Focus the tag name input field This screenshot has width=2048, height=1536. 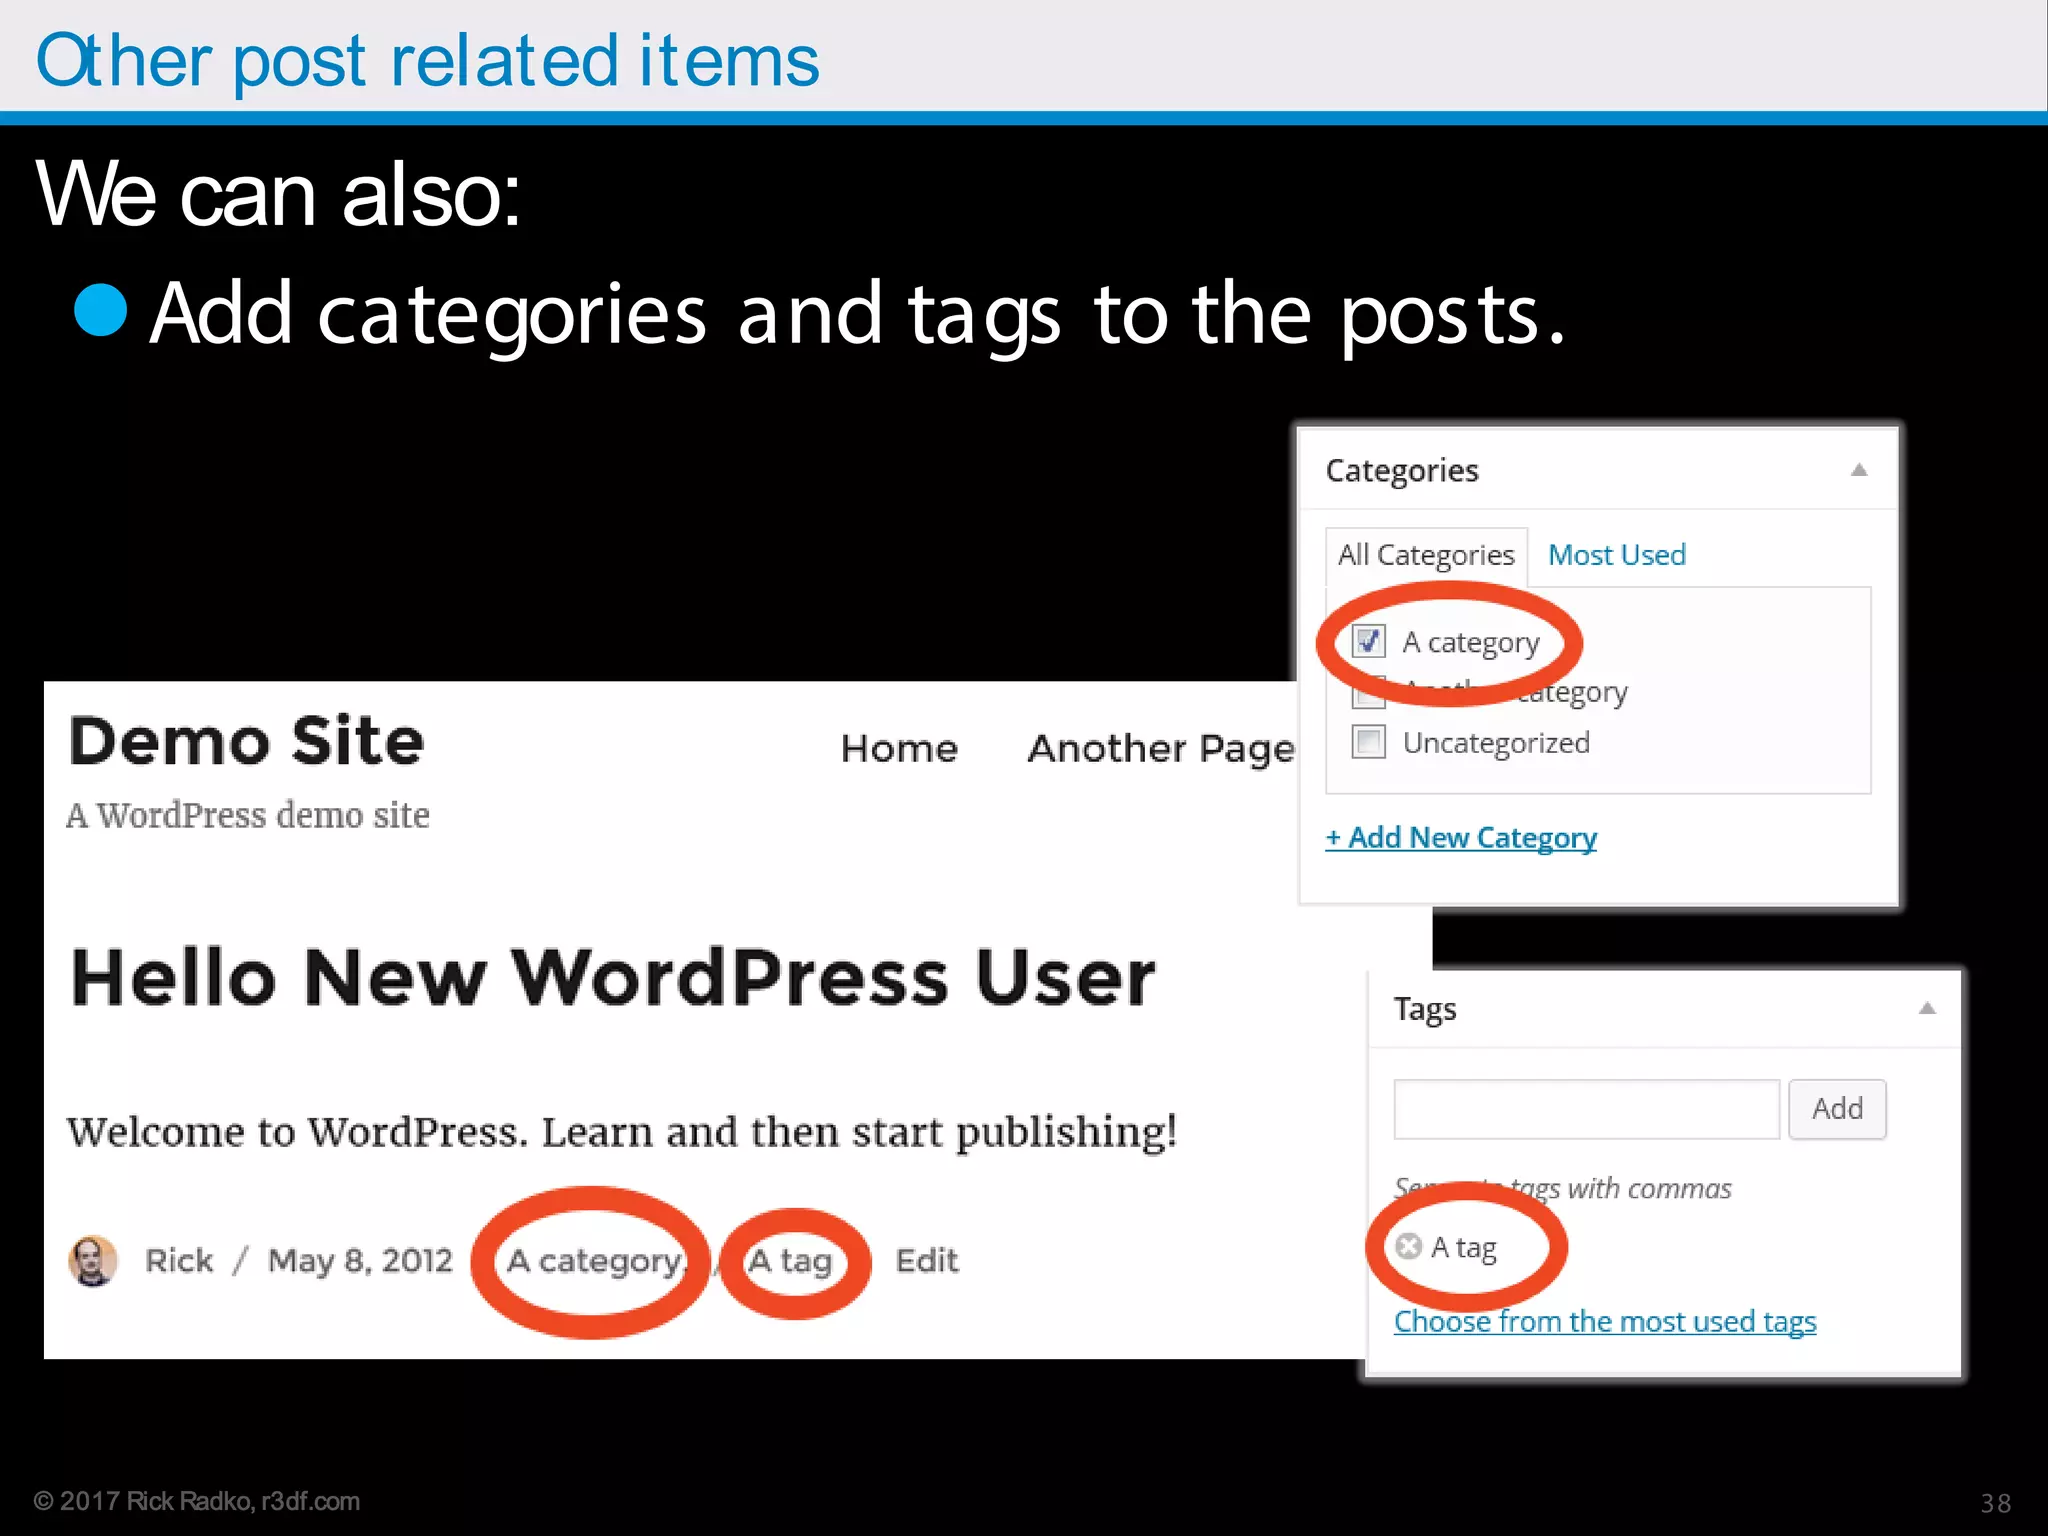click(x=1586, y=1109)
